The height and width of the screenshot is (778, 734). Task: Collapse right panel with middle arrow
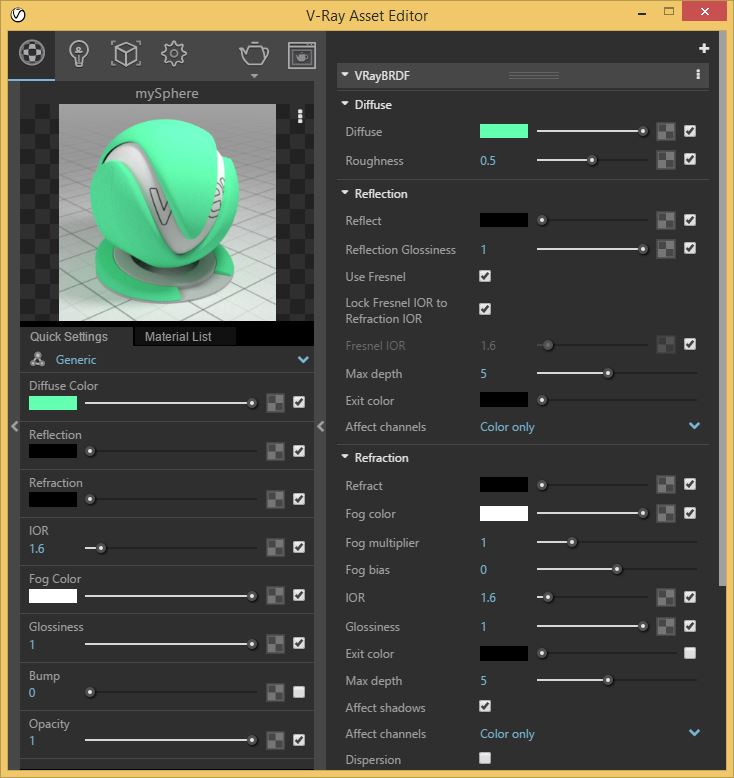[x=321, y=426]
